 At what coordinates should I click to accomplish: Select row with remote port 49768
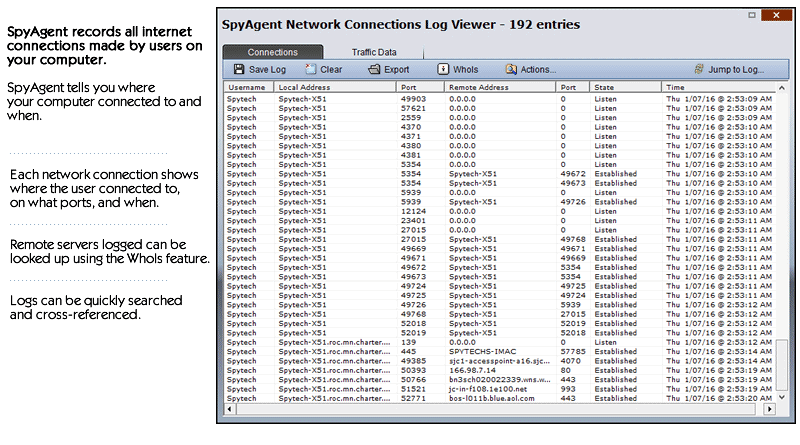(500, 239)
